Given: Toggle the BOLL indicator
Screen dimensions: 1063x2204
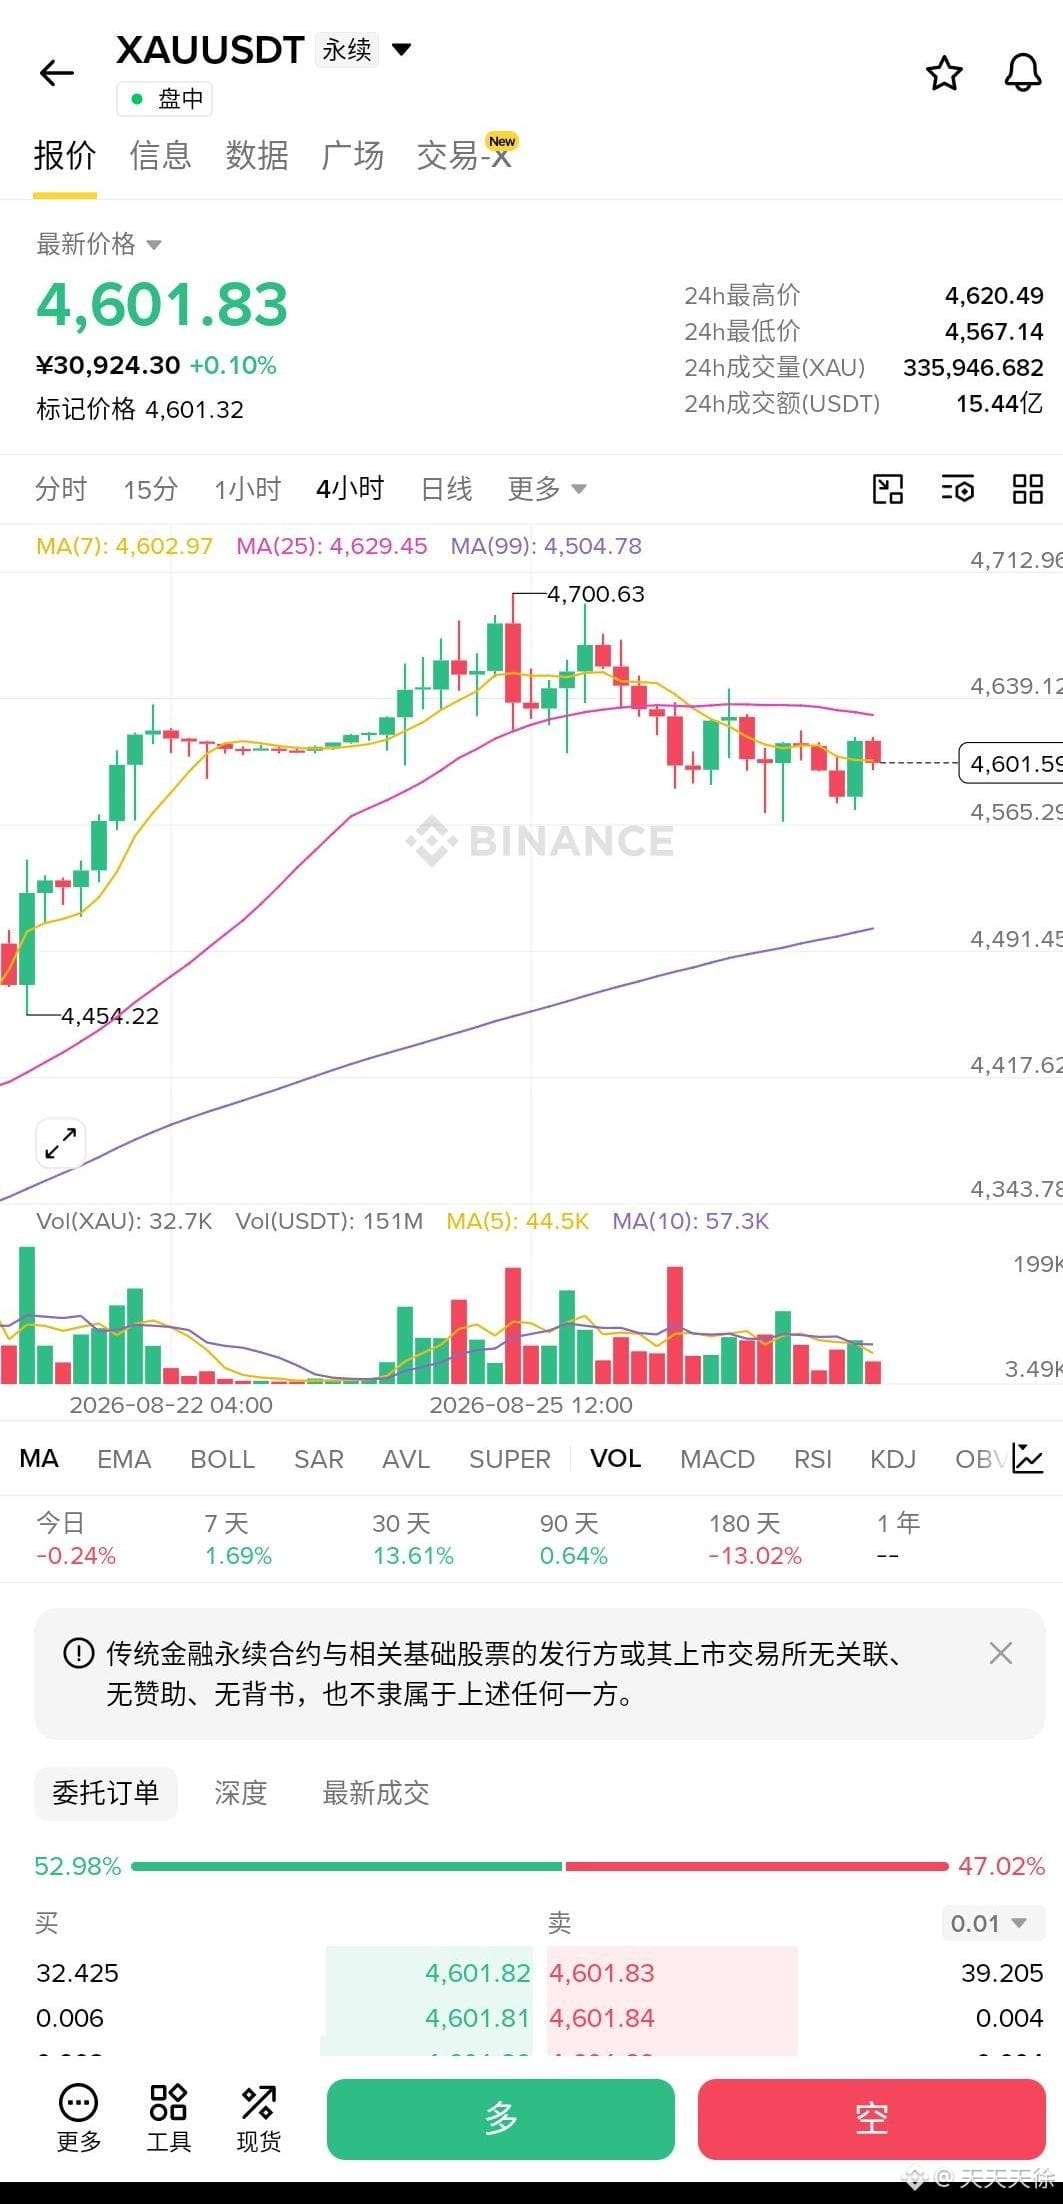Looking at the screenshot, I should pos(222,1459).
